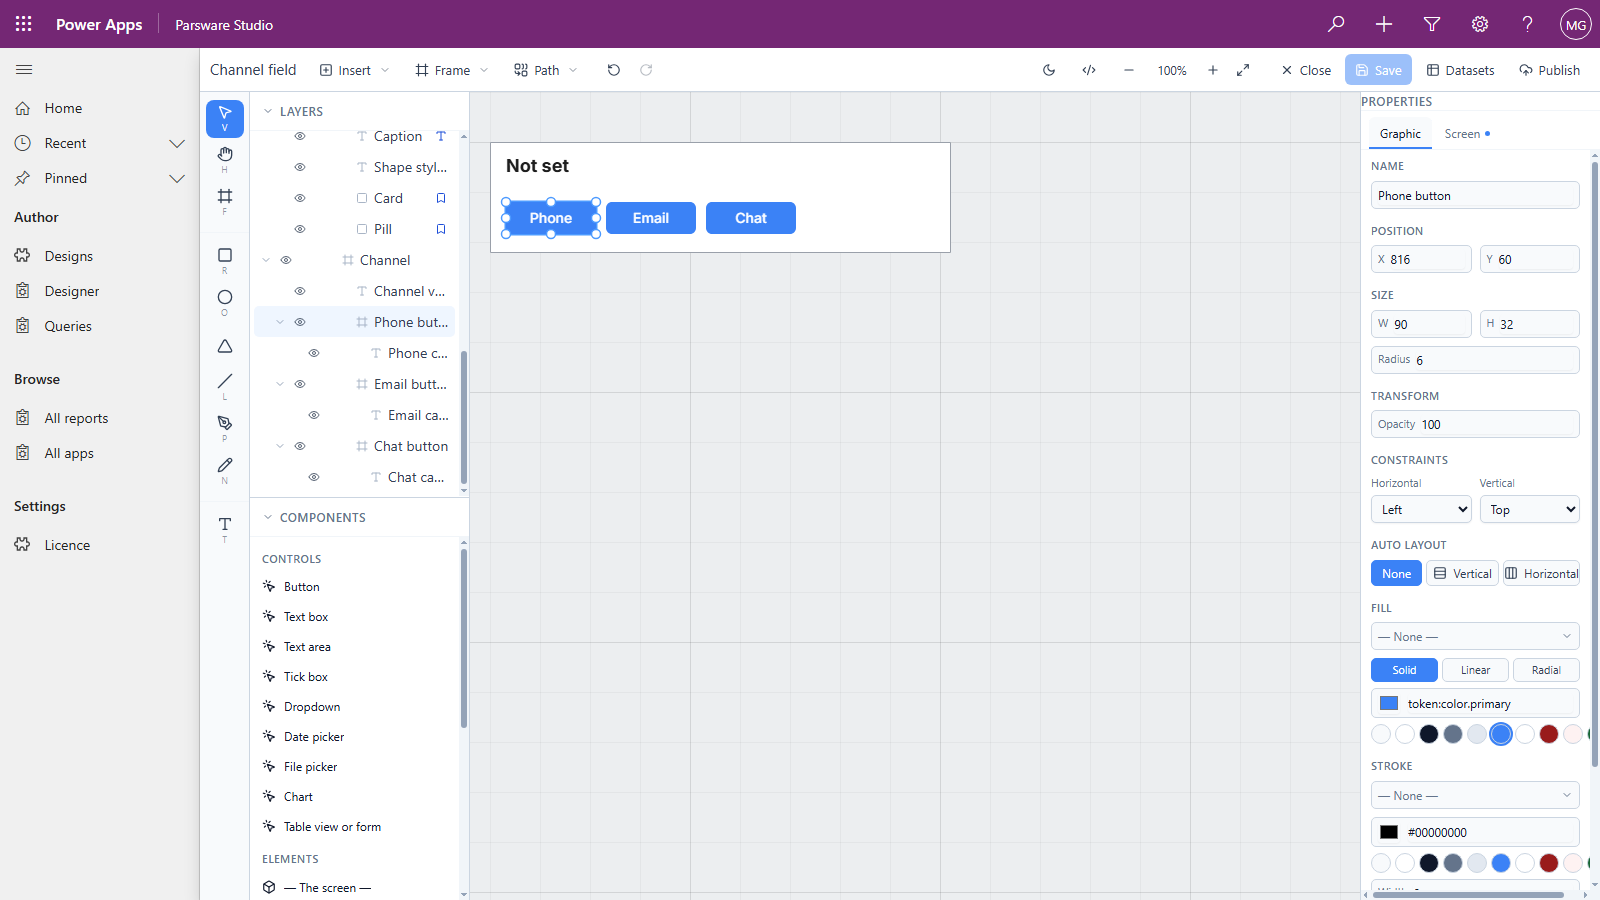Hide the Phone button layer

click(300, 322)
